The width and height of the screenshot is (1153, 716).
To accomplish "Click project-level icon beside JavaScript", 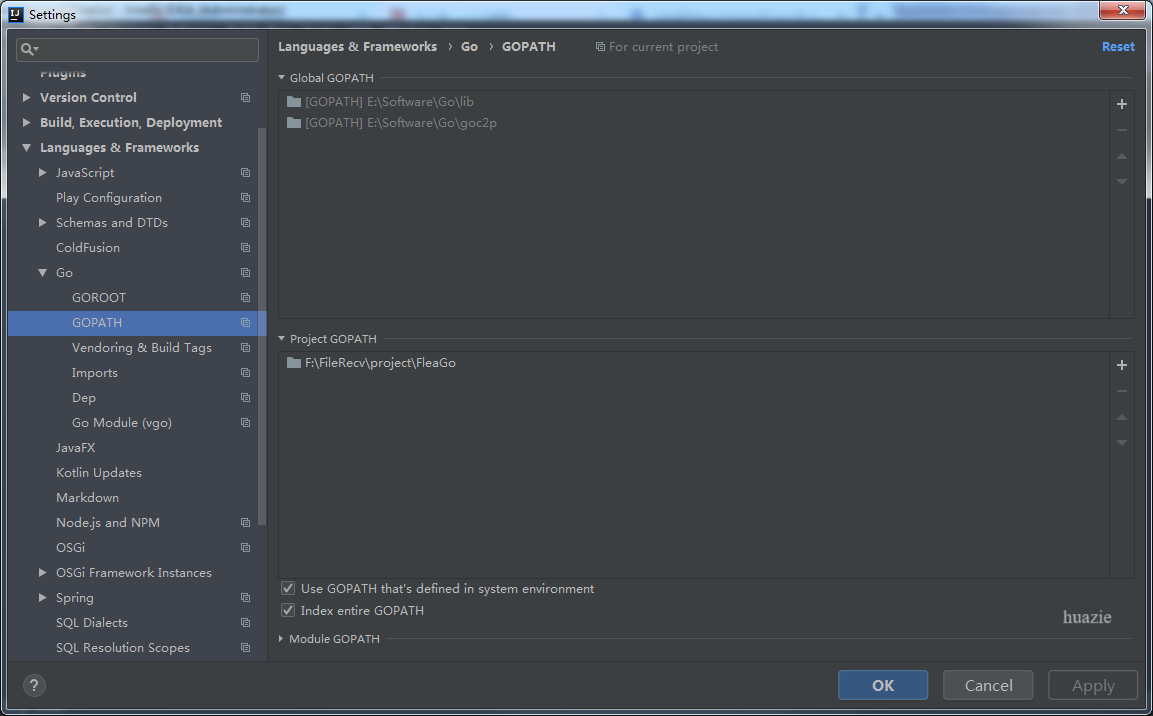I will point(246,173).
